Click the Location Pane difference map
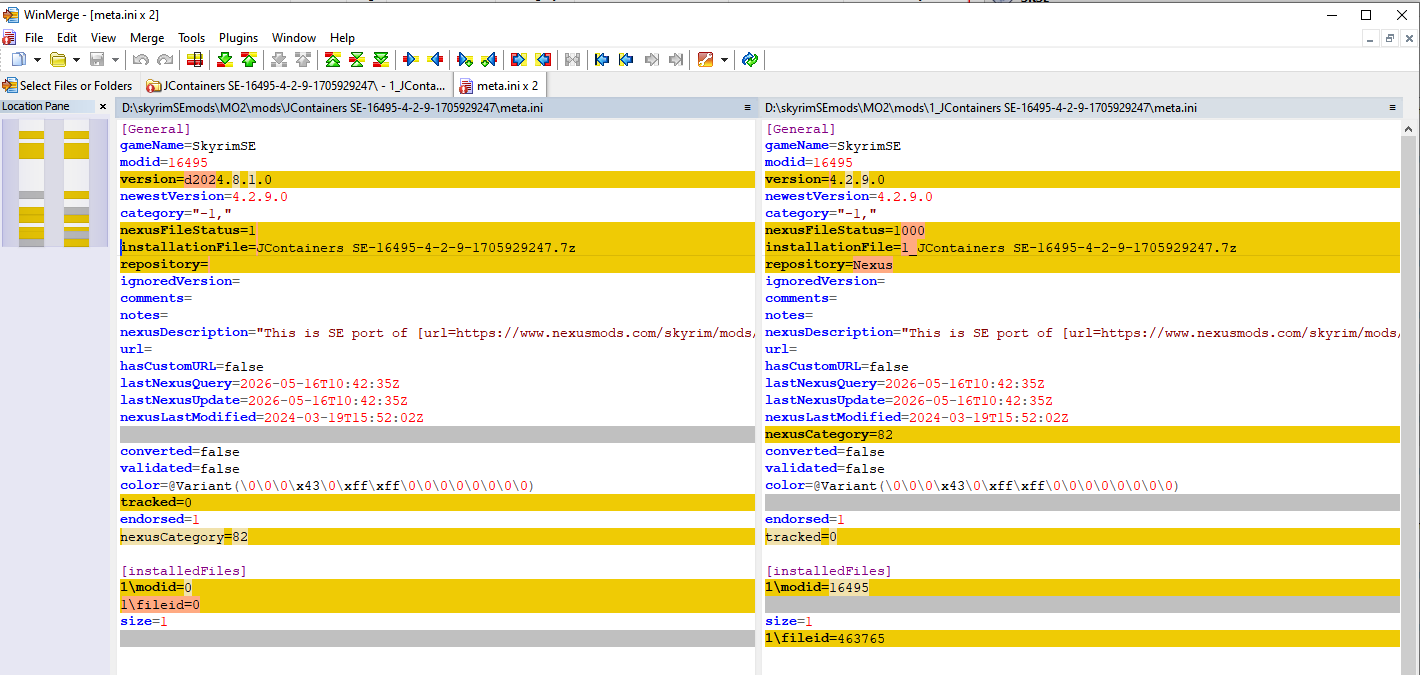The image size is (1420, 675). coord(55,183)
